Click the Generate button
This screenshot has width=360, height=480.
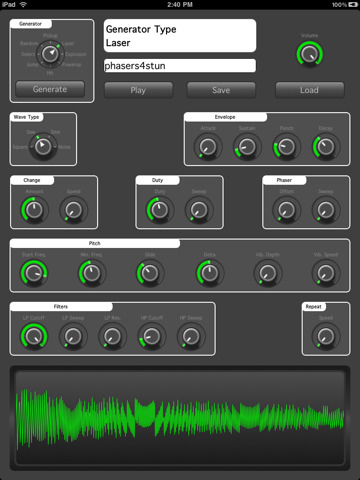coord(50,89)
